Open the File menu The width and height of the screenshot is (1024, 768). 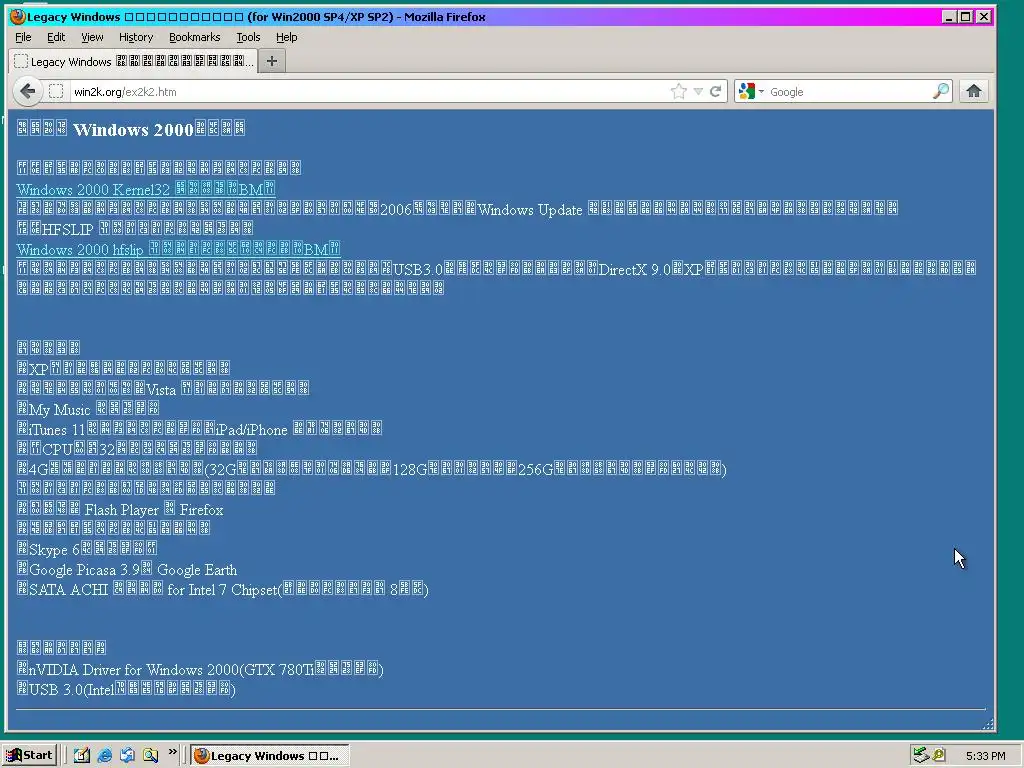23,37
